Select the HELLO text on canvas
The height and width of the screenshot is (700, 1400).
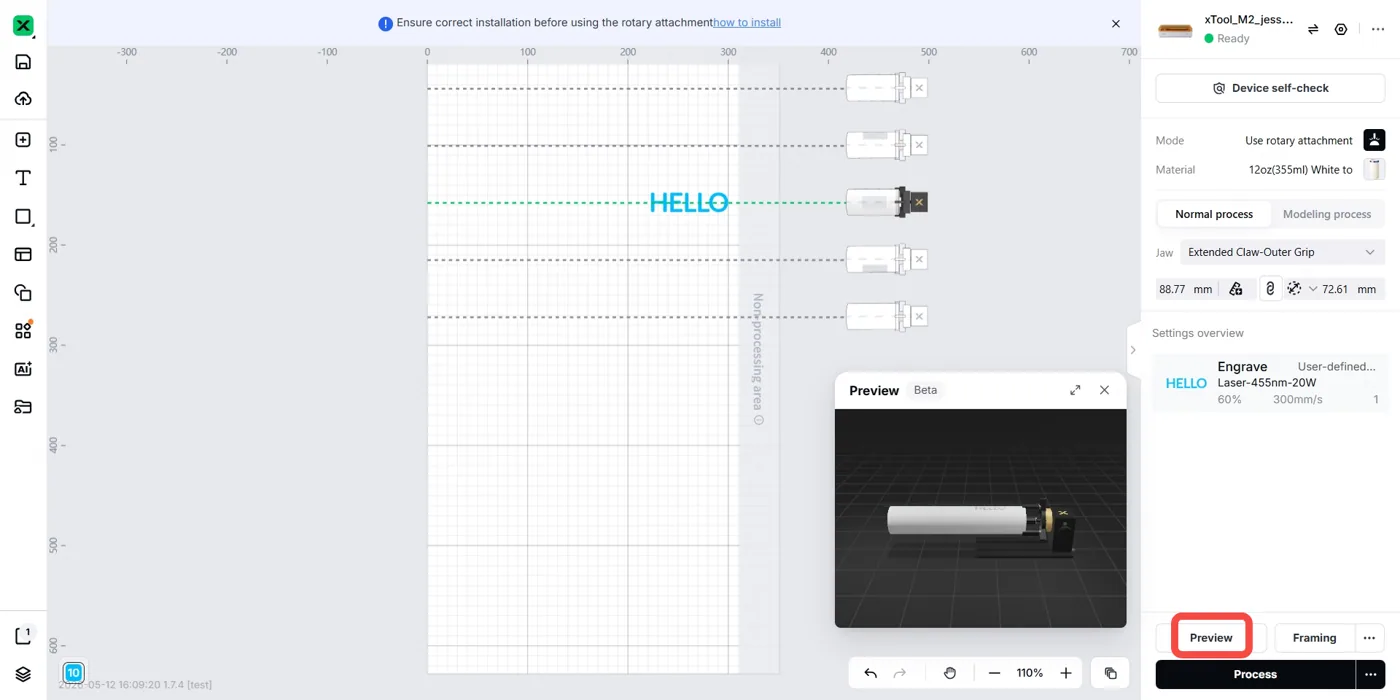(x=689, y=203)
